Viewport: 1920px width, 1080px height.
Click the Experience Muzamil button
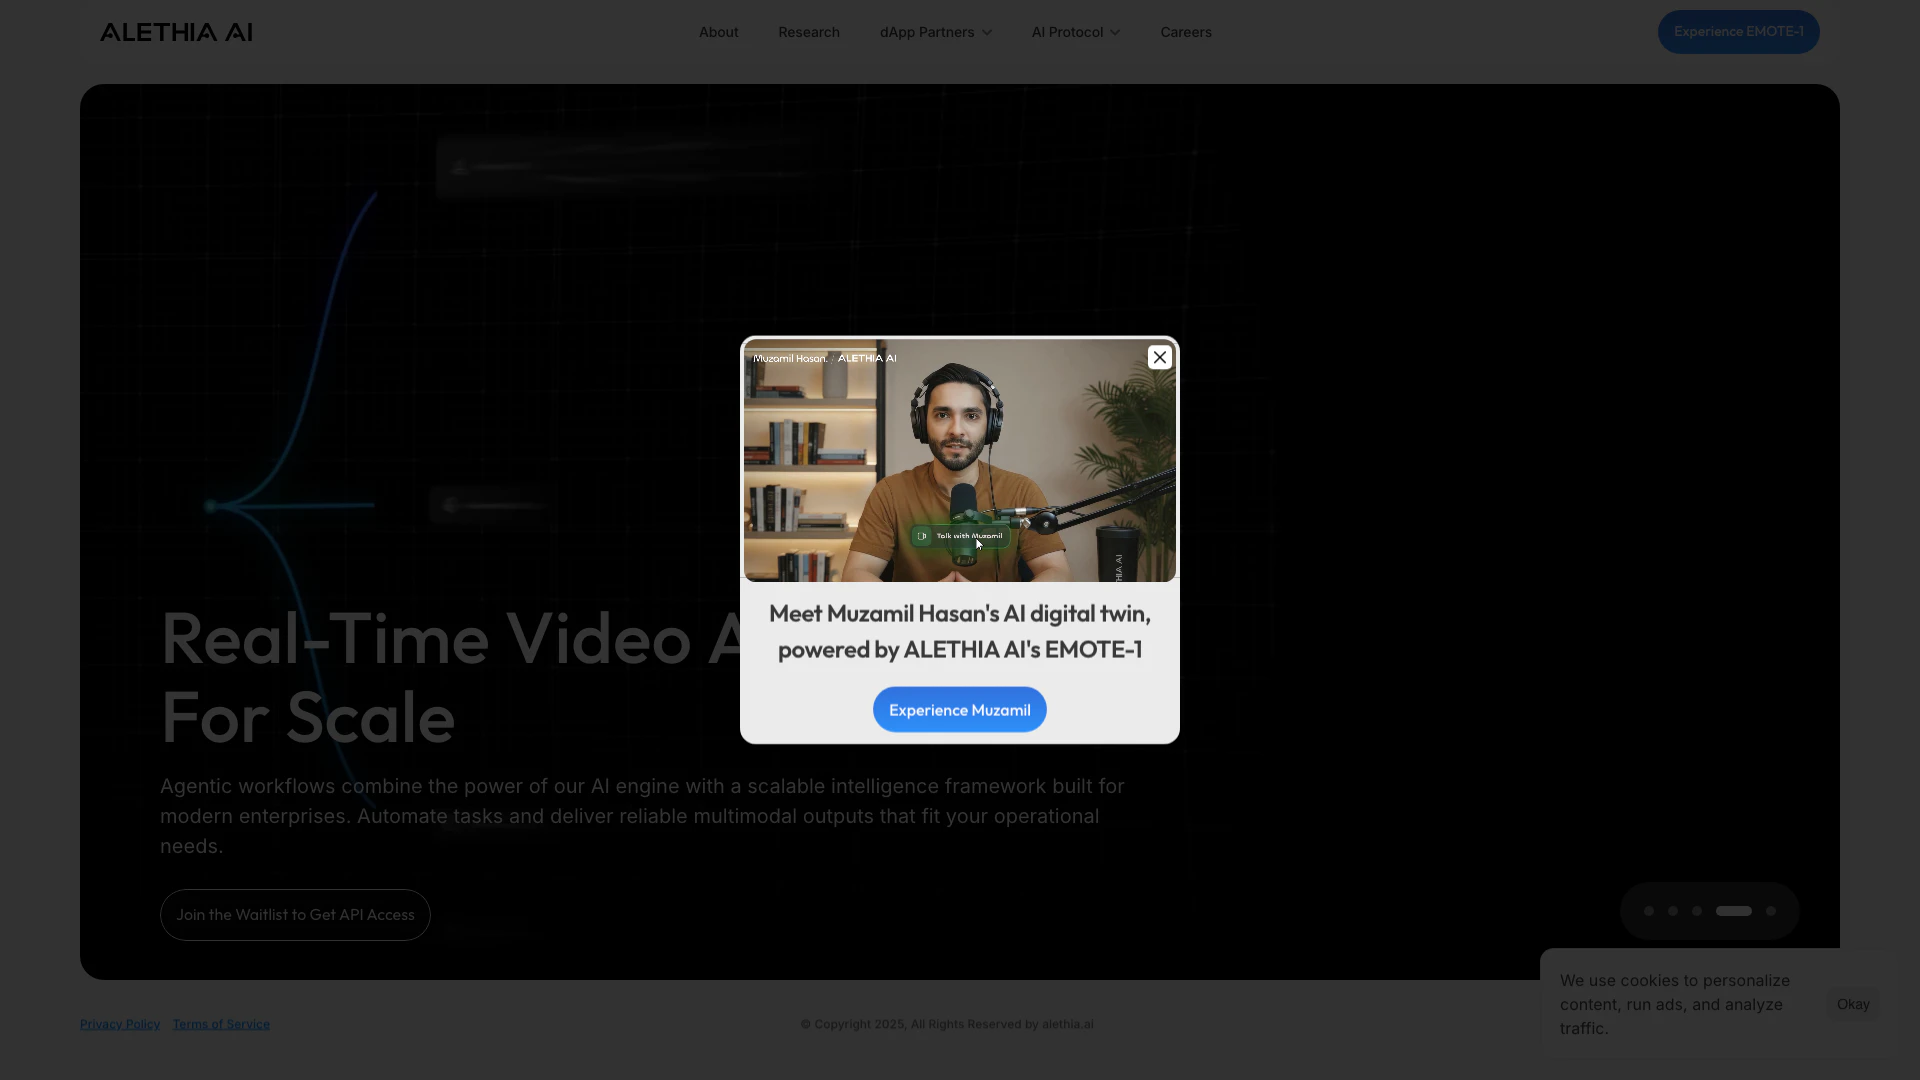[959, 710]
